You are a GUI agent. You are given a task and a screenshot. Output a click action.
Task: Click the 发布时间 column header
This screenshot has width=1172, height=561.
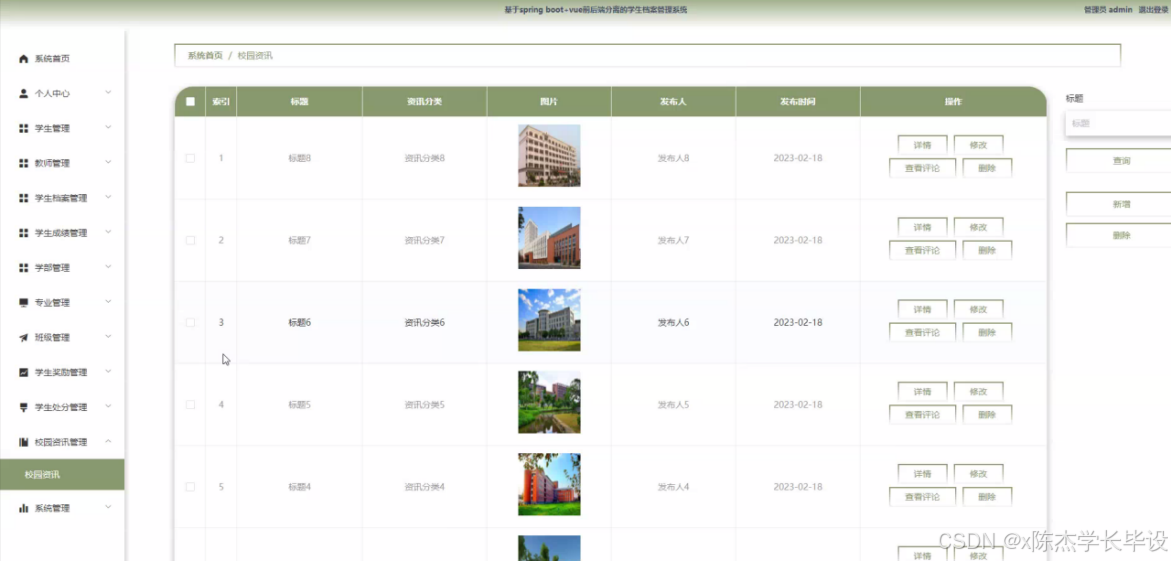[x=798, y=102]
